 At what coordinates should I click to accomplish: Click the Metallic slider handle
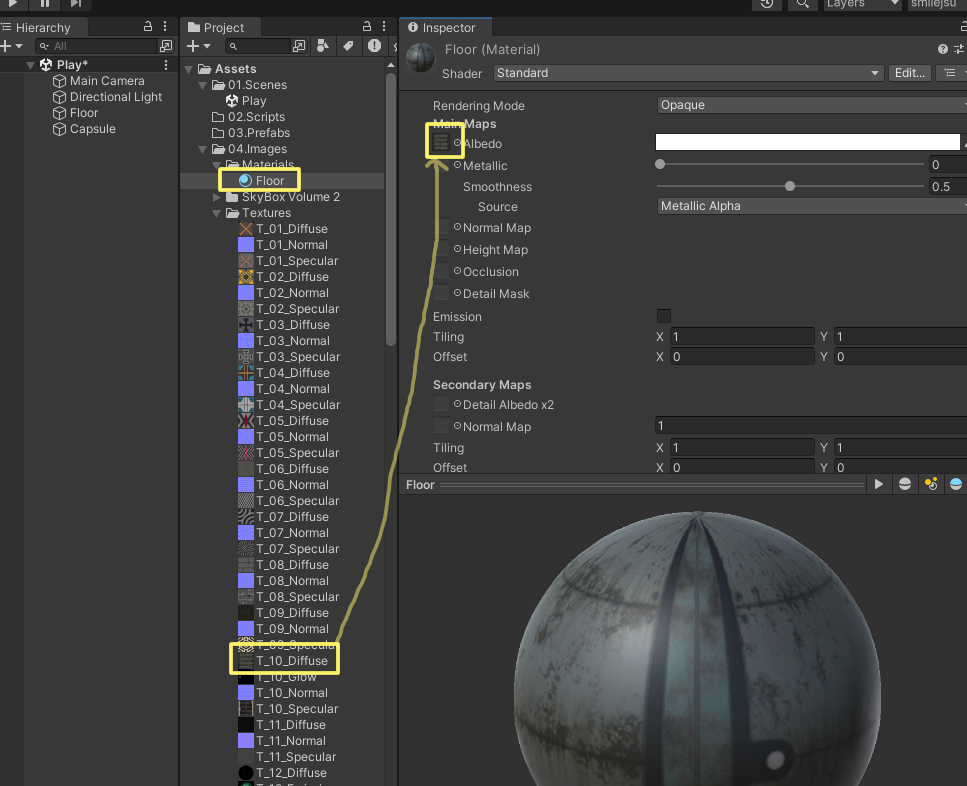coord(660,164)
